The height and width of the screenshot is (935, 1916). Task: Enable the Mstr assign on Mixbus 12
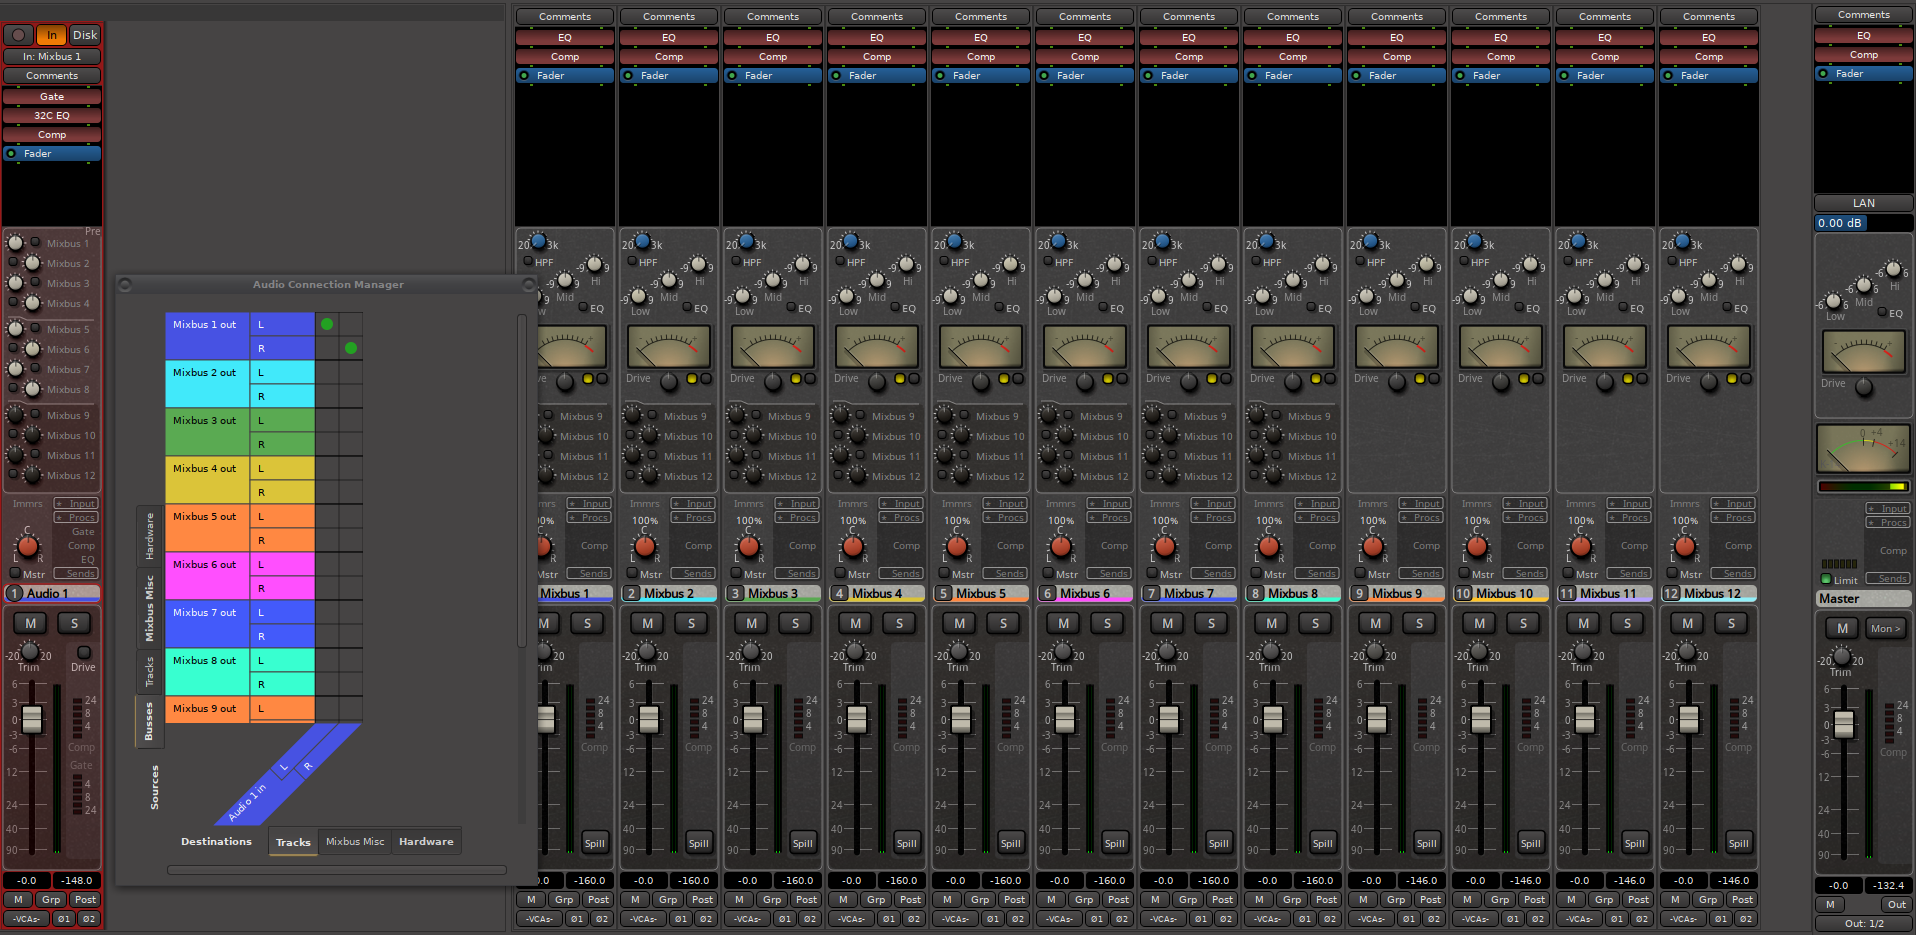tap(1672, 574)
